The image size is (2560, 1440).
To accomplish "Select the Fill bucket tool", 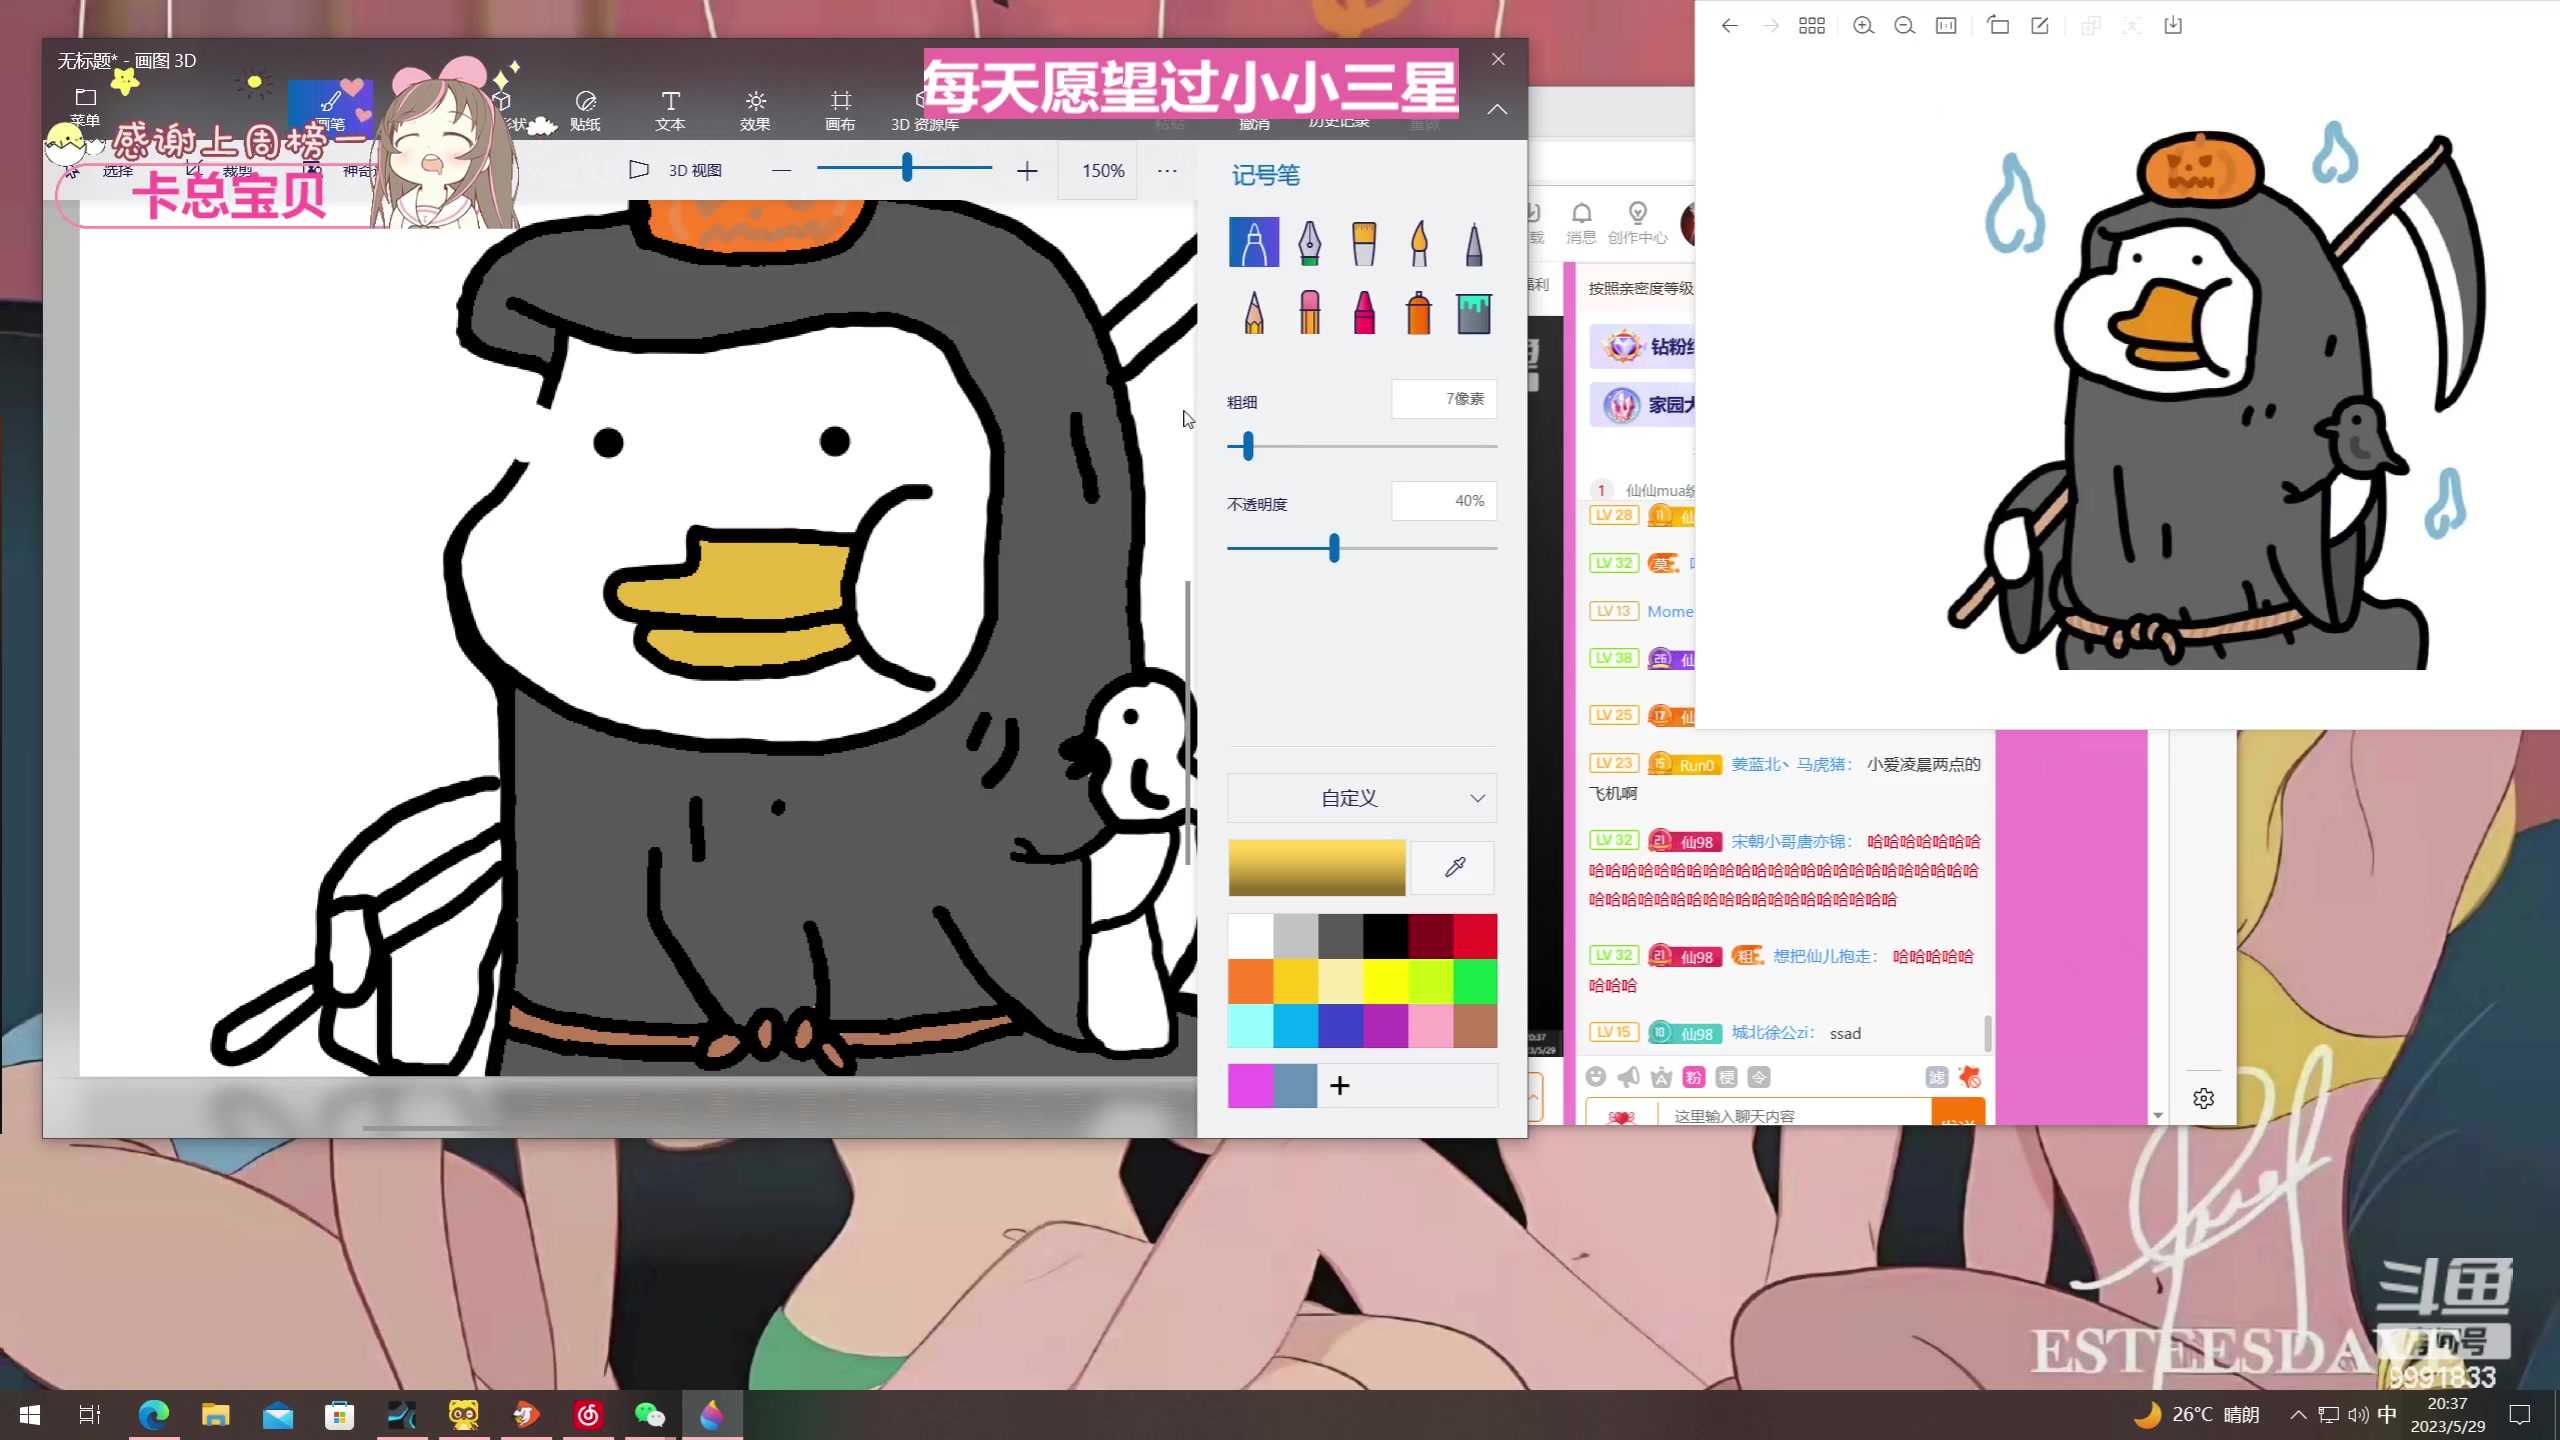I will [1474, 313].
